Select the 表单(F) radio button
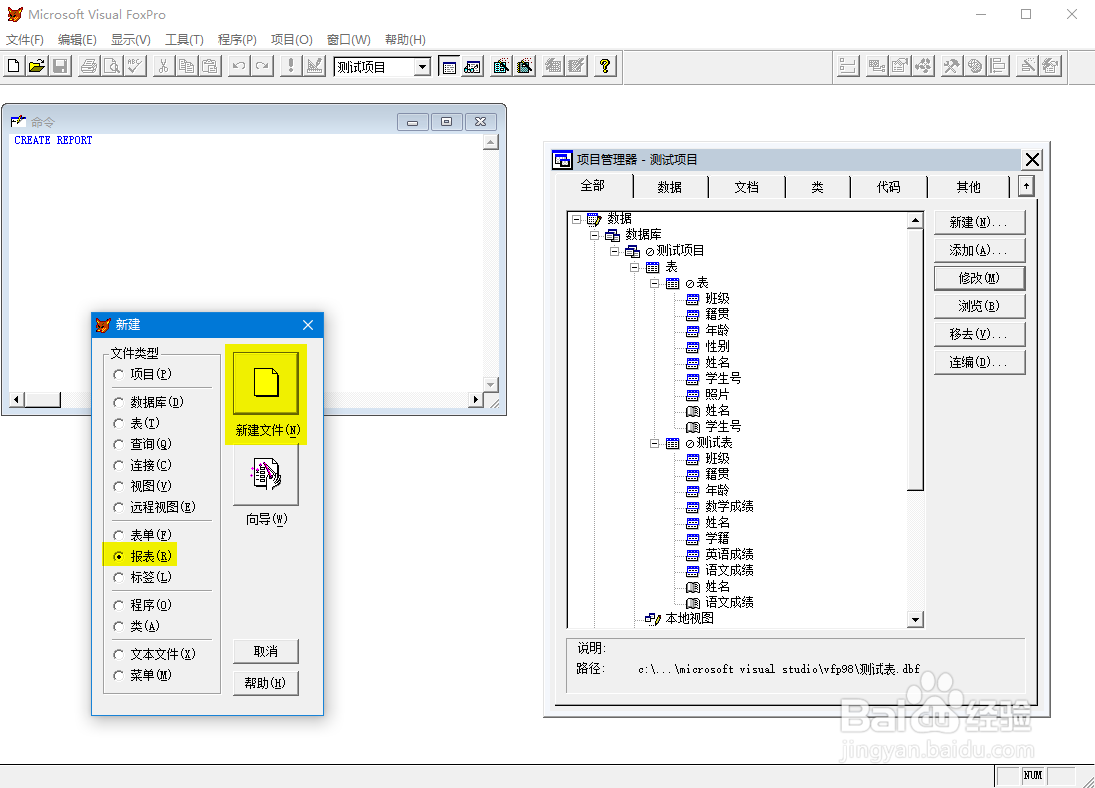The image size is (1095, 788). [x=118, y=535]
